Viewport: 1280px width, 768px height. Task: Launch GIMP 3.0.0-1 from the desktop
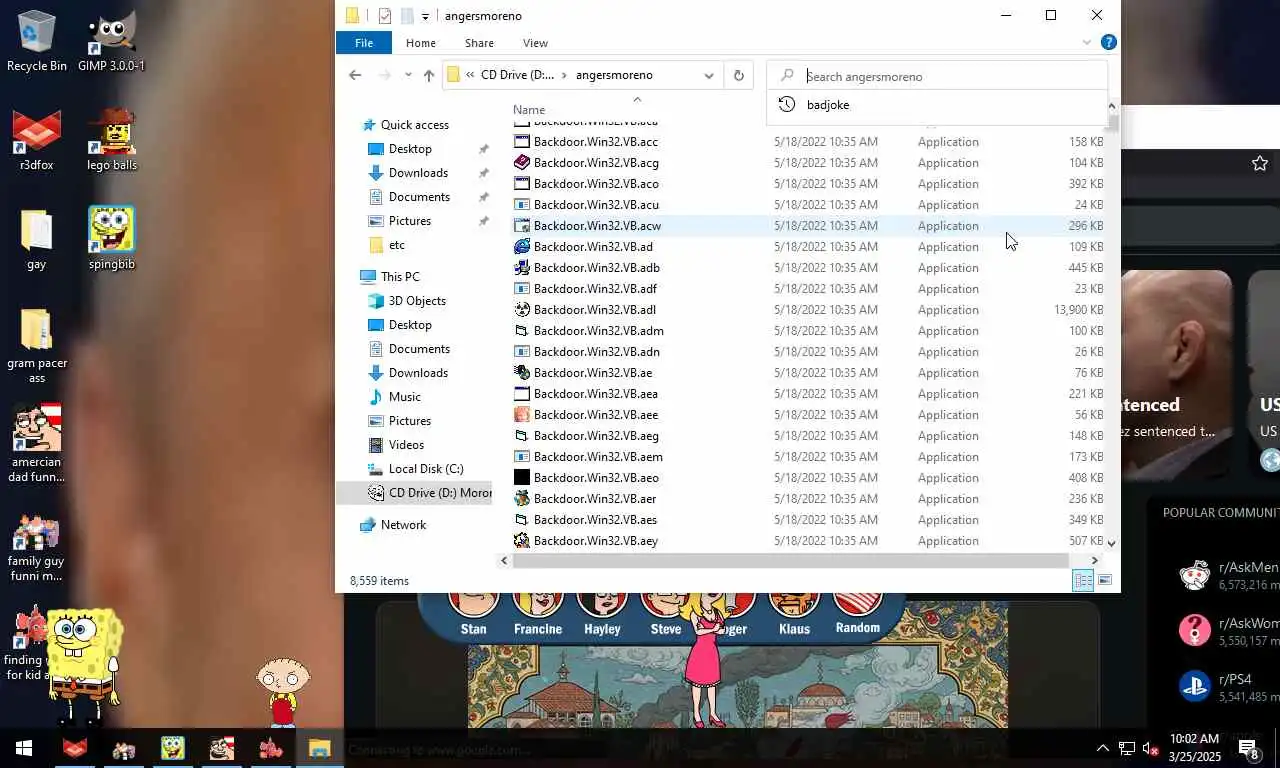coord(111,40)
